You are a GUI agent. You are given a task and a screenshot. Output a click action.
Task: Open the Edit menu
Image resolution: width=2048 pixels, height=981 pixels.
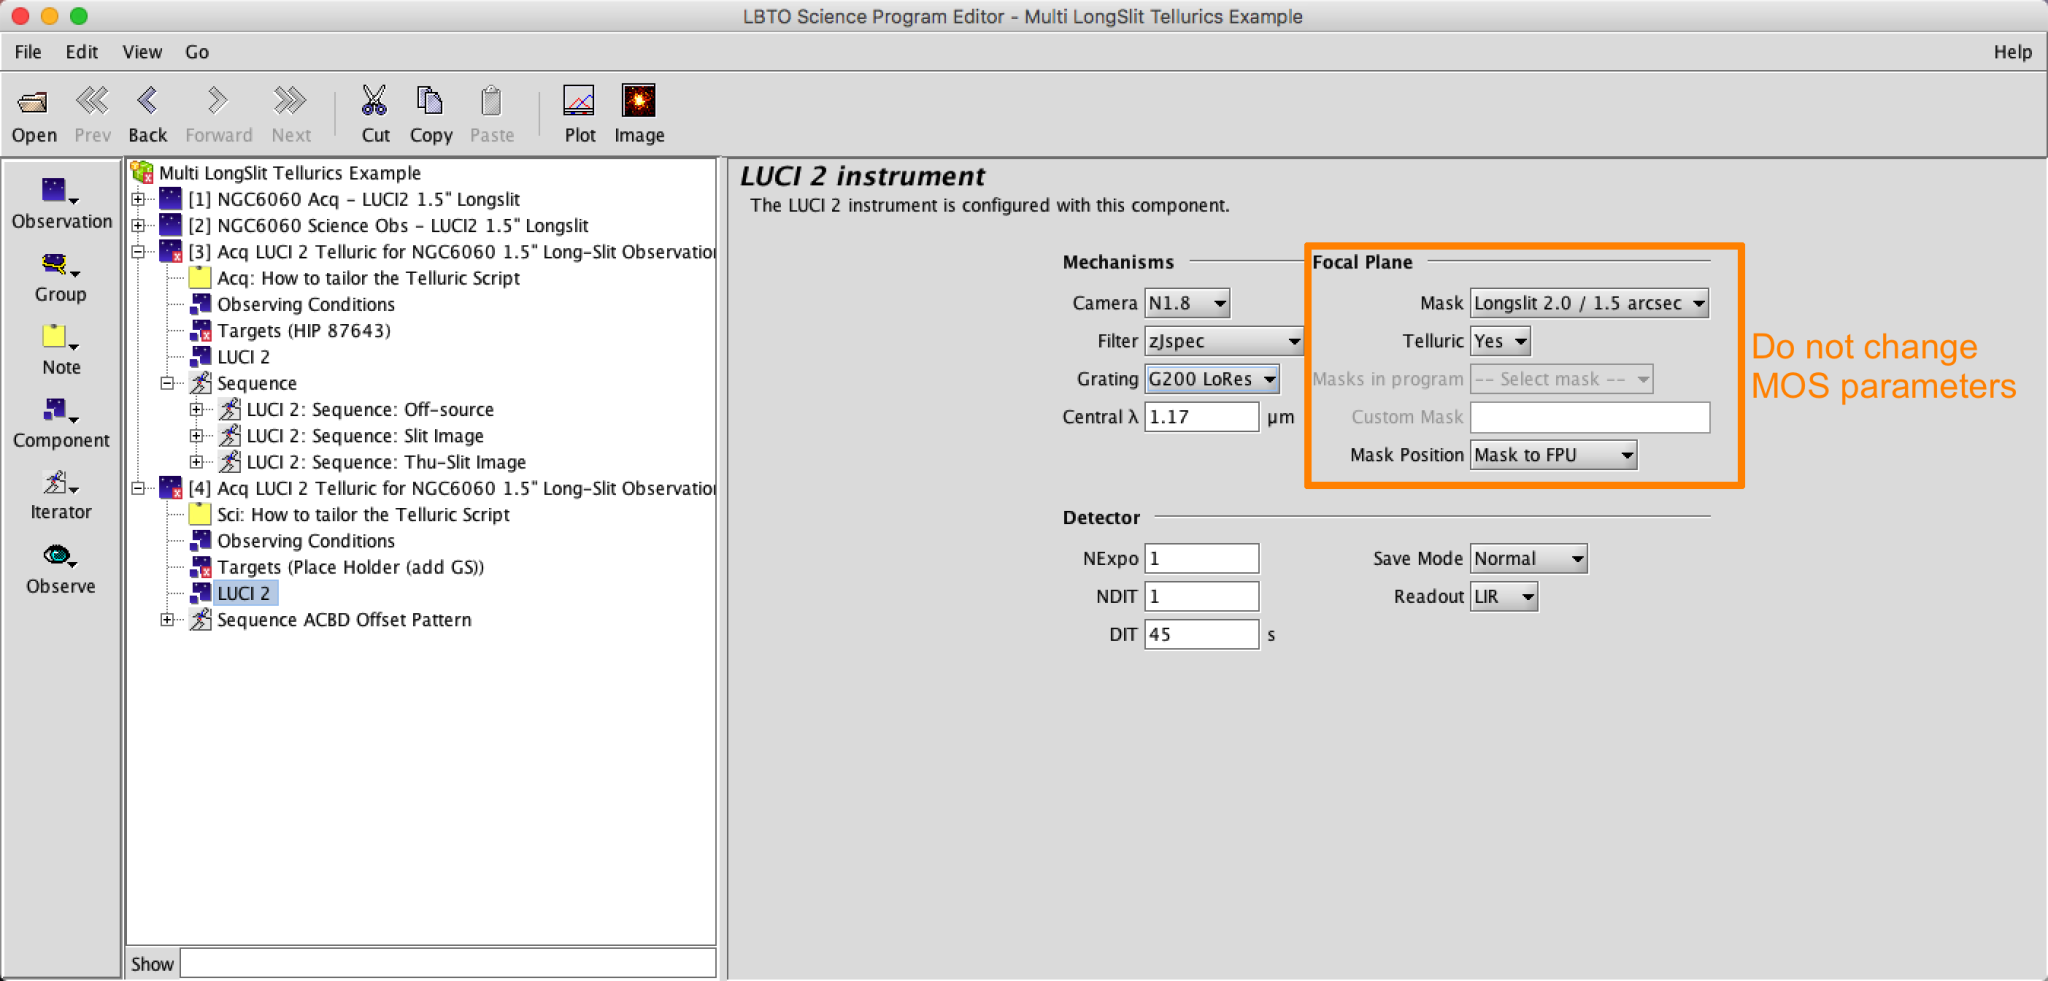point(81,52)
